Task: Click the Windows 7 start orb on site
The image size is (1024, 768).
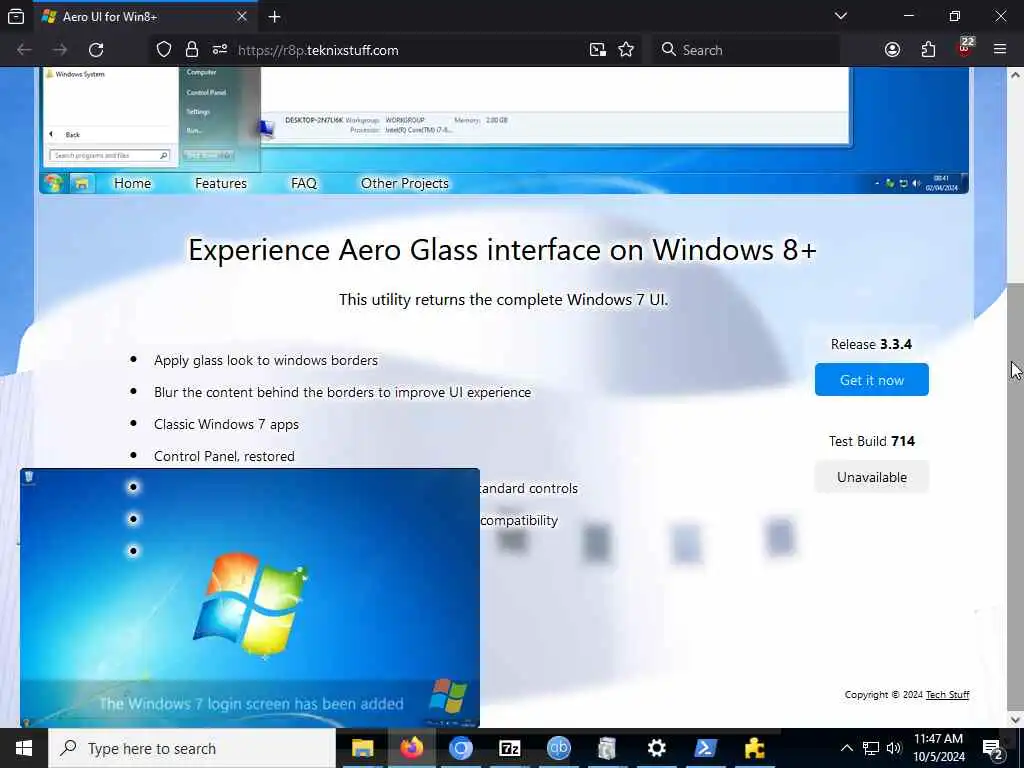Action: 54,184
